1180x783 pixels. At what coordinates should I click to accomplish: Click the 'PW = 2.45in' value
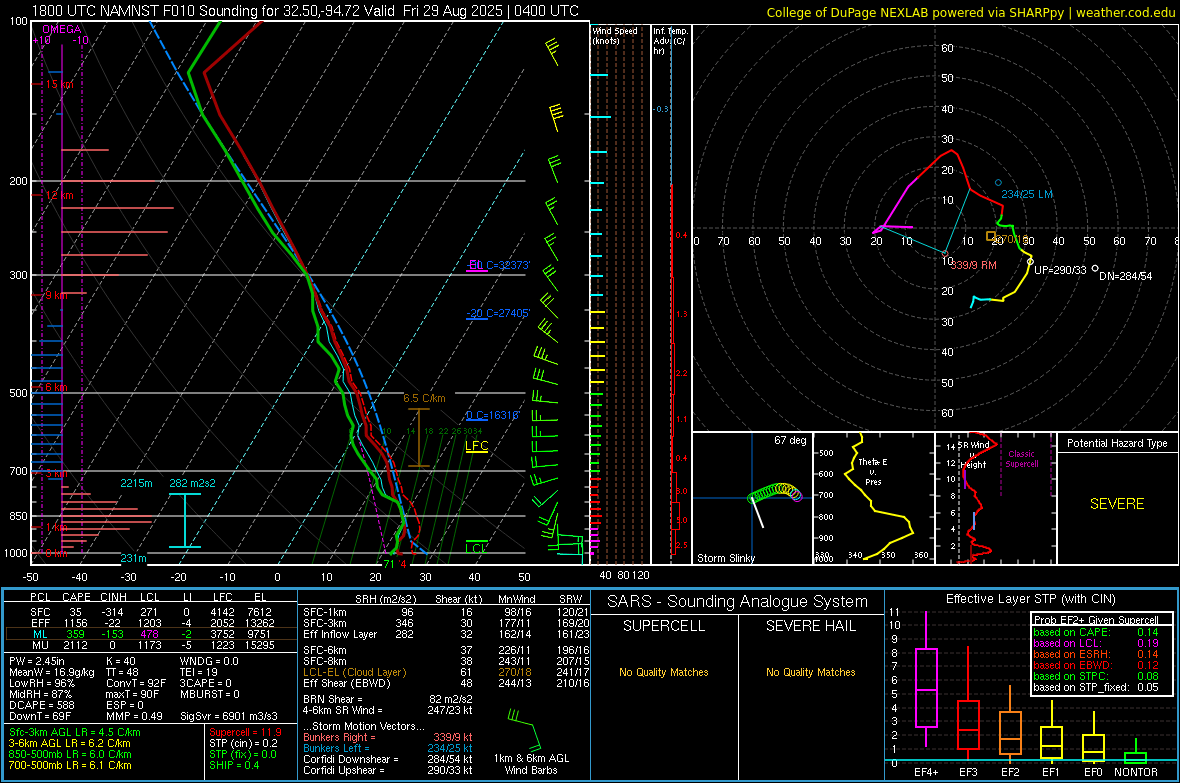pos(38,661)
